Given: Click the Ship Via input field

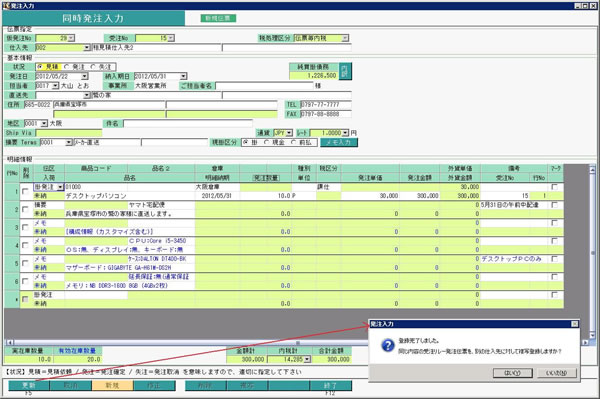Looking at the screenshot, I should click(x=69, y=133).
